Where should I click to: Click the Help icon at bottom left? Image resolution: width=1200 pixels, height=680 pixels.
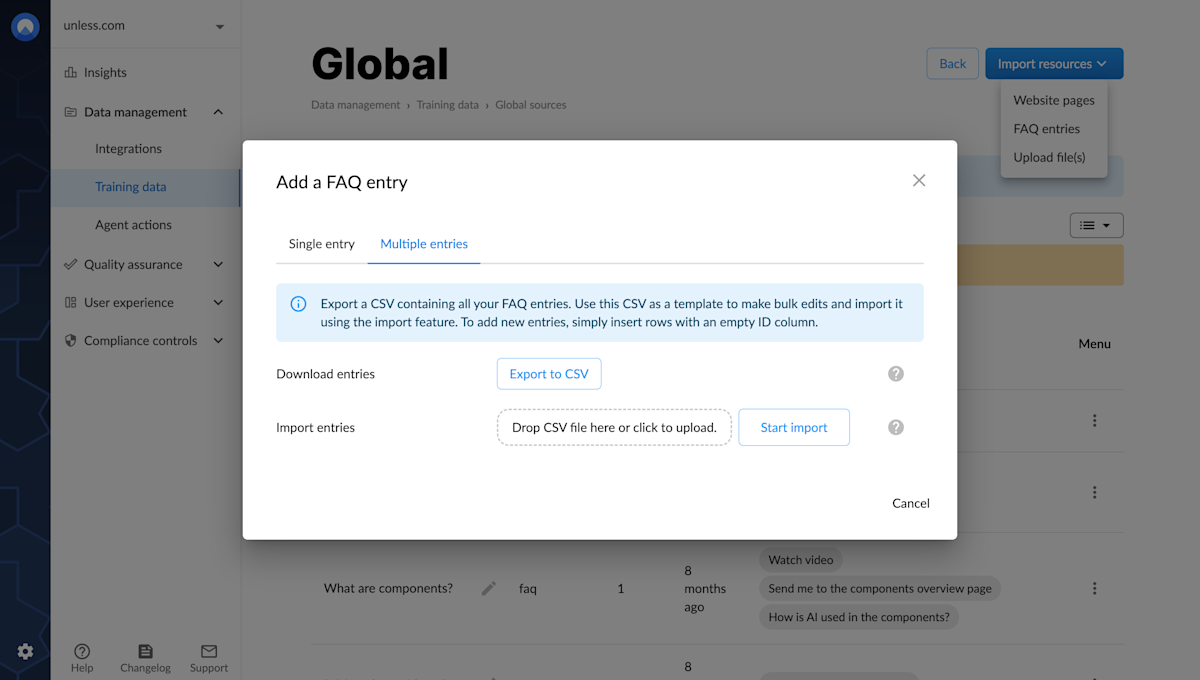pos(82,652)
